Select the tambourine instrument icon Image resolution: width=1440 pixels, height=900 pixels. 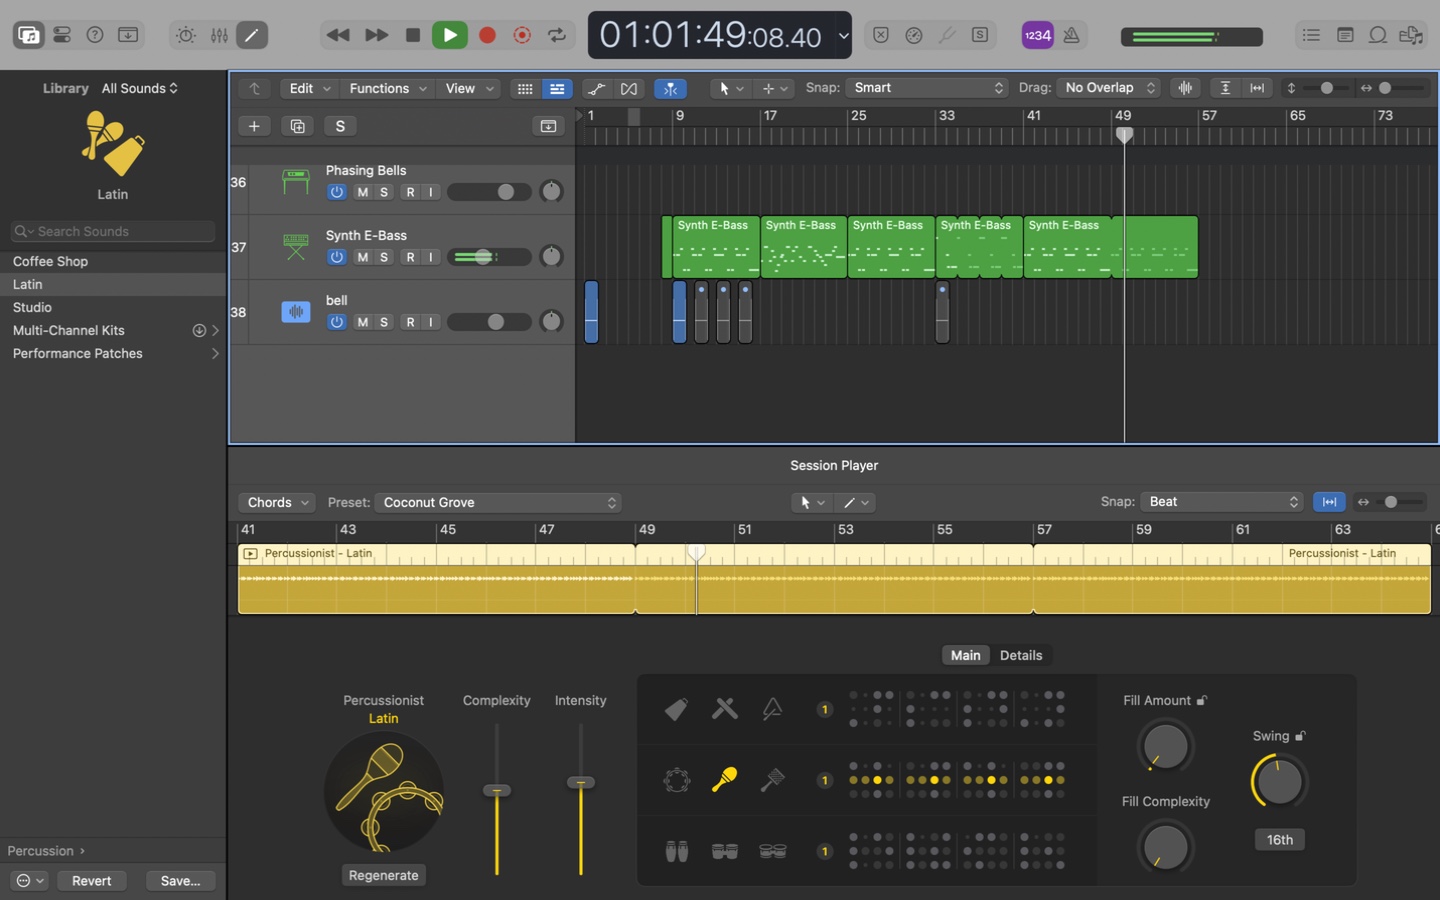point(677,780)
